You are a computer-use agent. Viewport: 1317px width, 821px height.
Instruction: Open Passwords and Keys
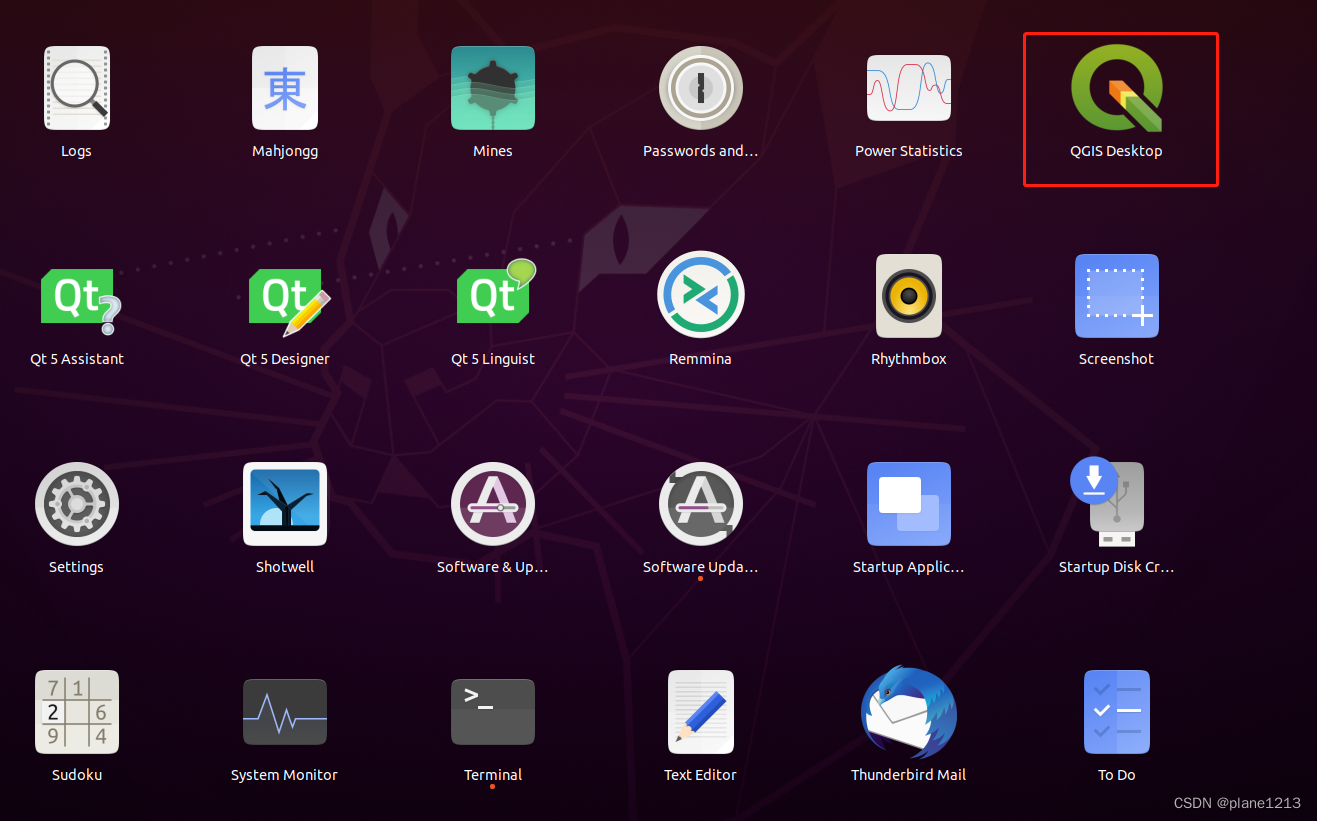tap(701, 88)
